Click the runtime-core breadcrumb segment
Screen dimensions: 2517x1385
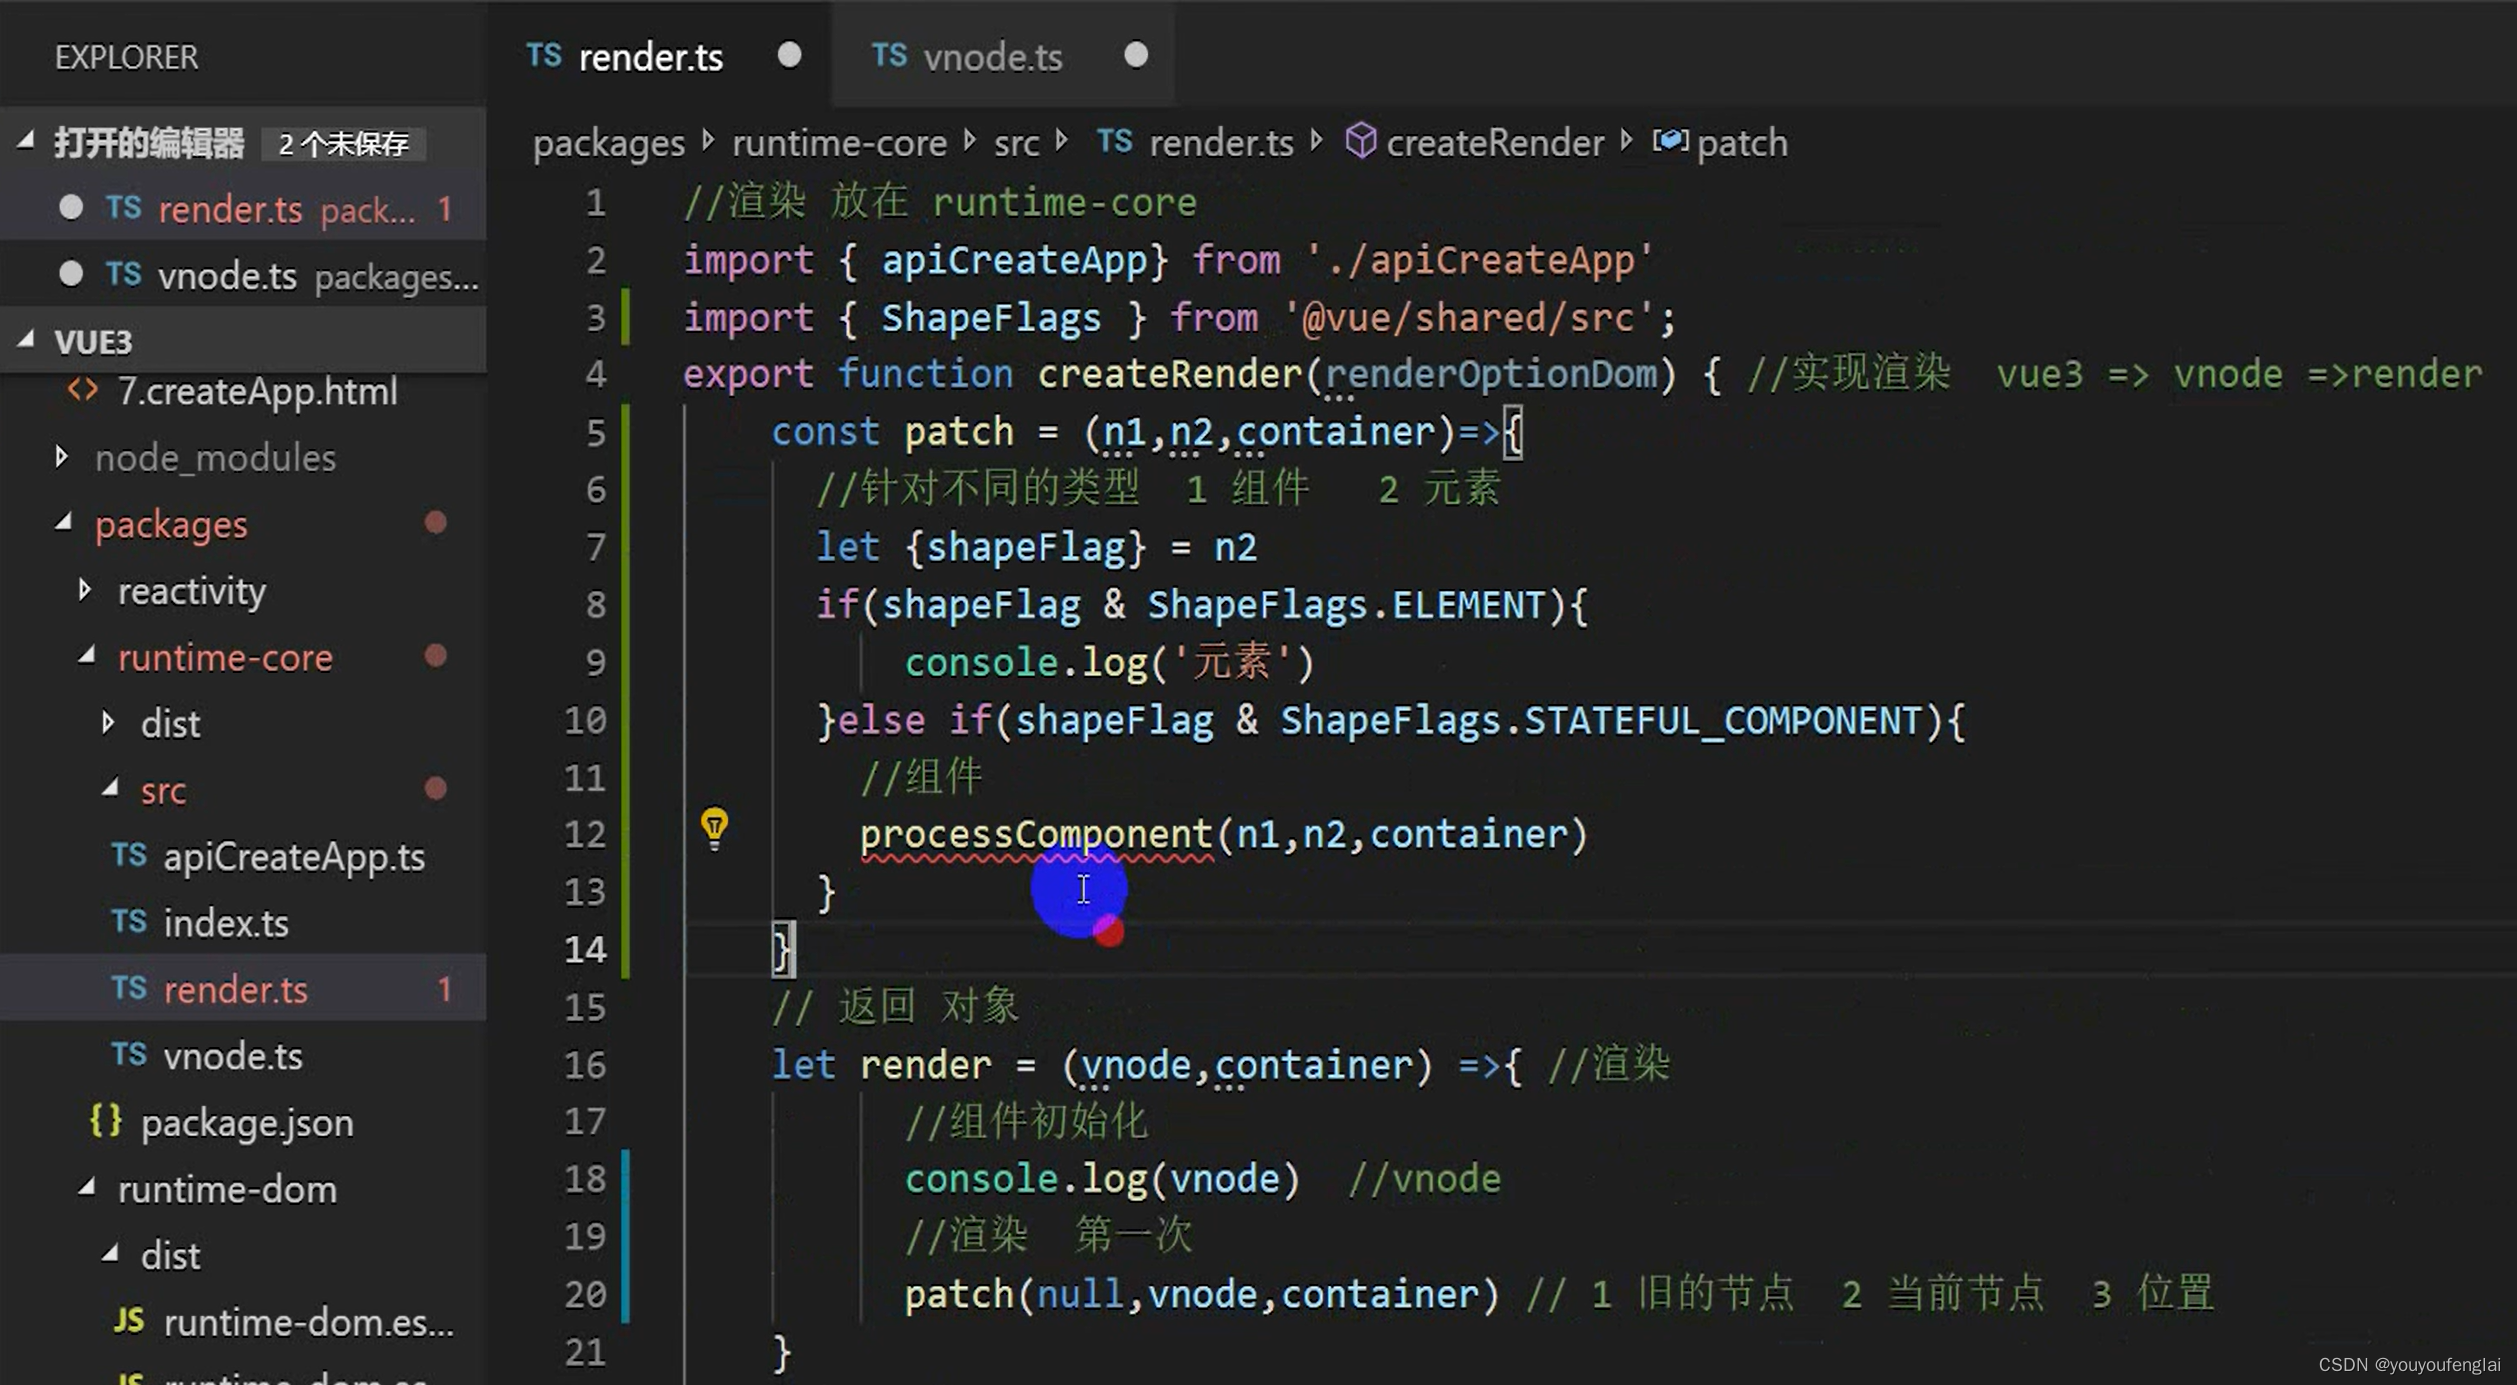840,143
